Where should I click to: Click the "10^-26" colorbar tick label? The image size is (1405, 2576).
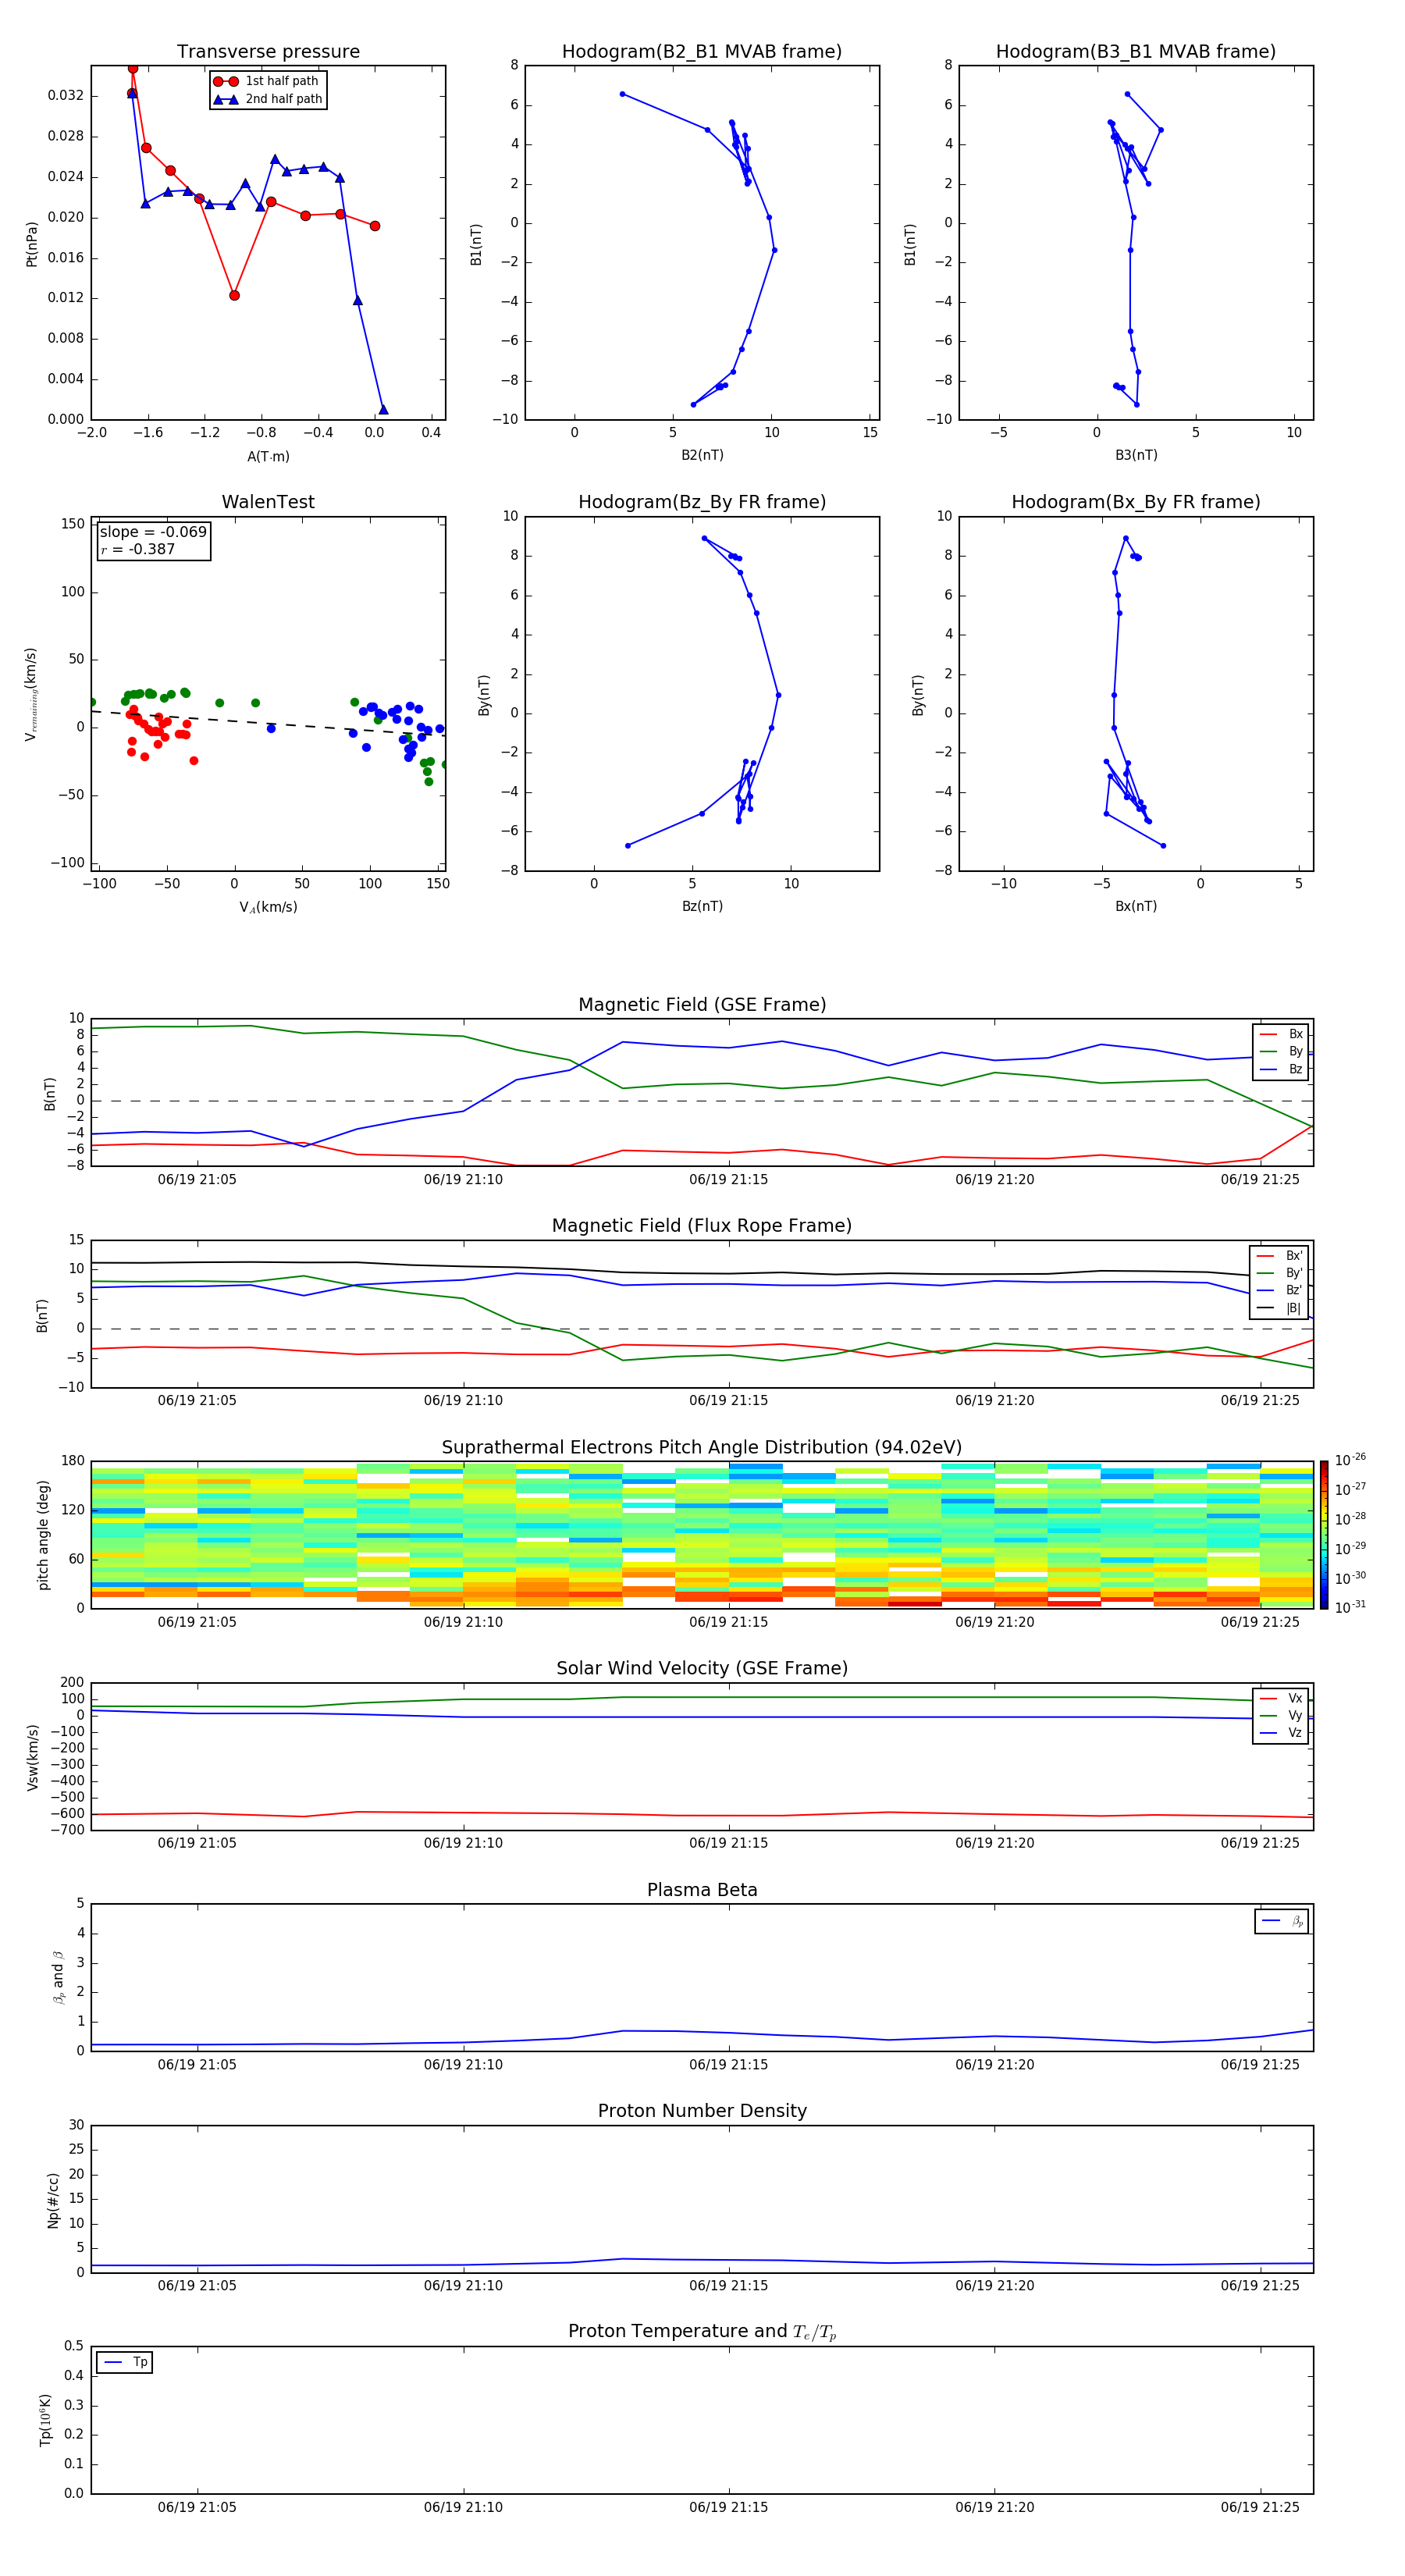click(x=1350, y=1460)
